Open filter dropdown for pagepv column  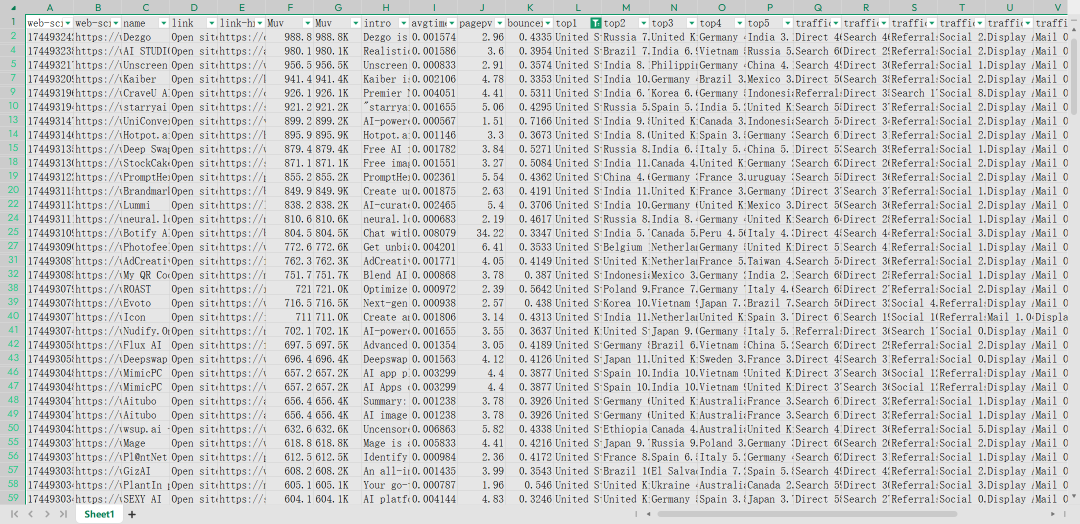coord(499,23)
